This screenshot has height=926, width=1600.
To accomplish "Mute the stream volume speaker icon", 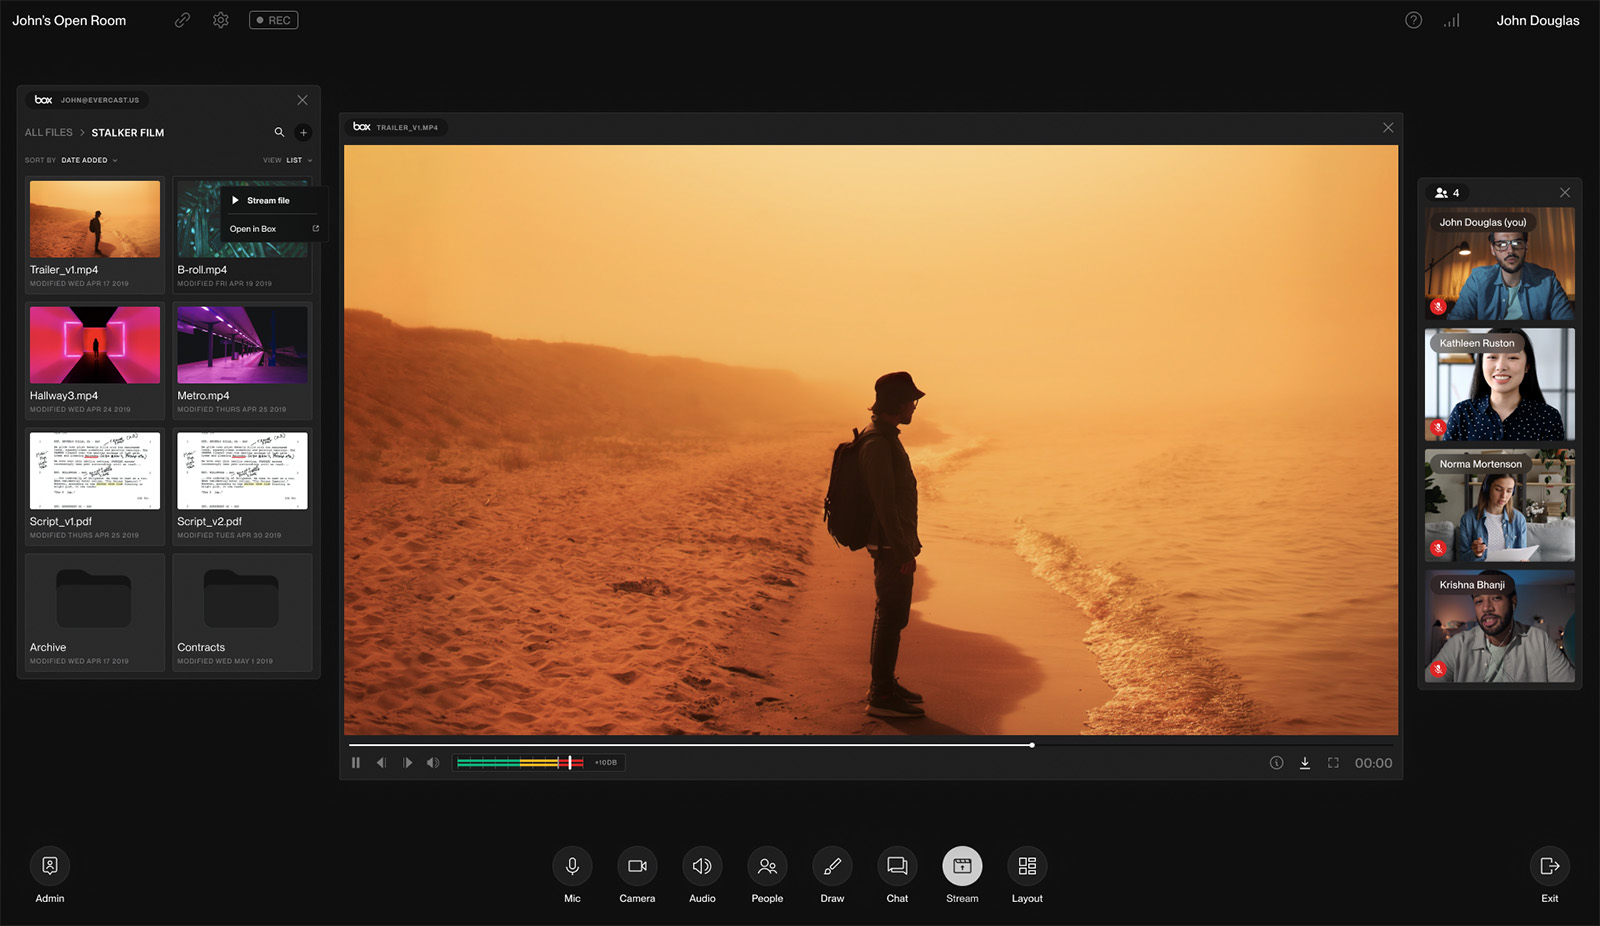I will point(433,763).
